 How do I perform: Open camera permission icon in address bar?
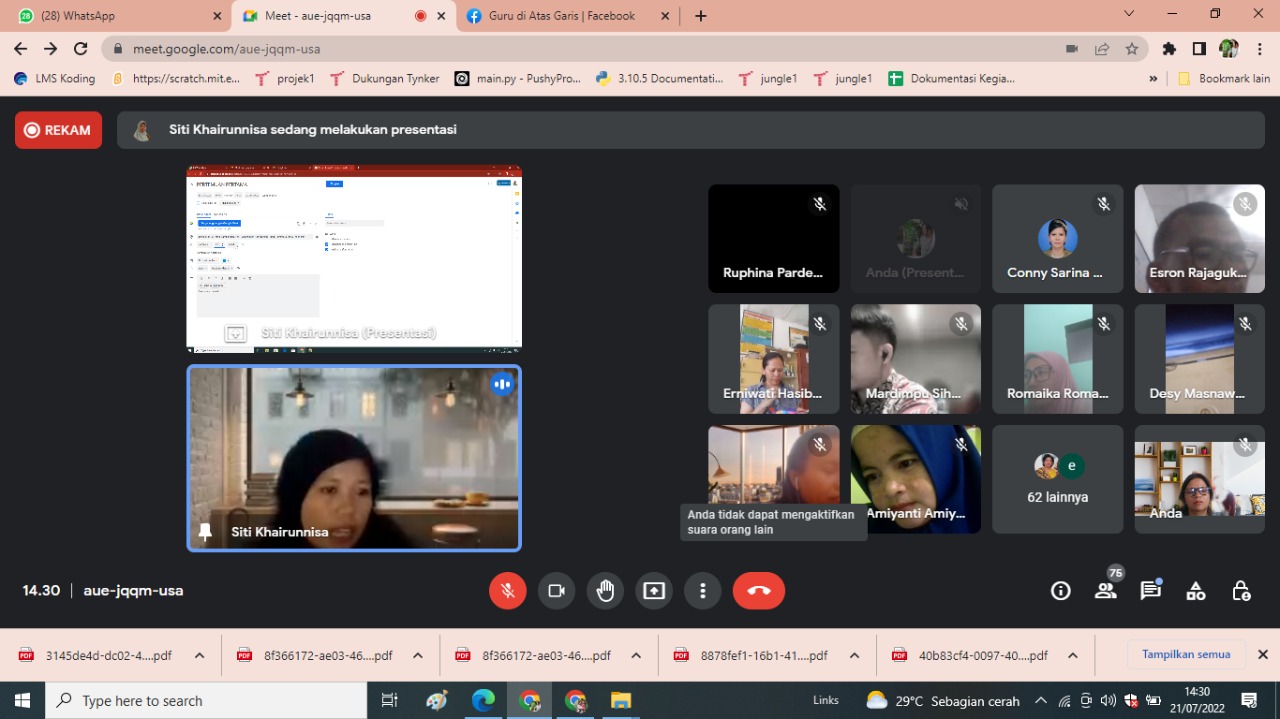click(1072, 48)
